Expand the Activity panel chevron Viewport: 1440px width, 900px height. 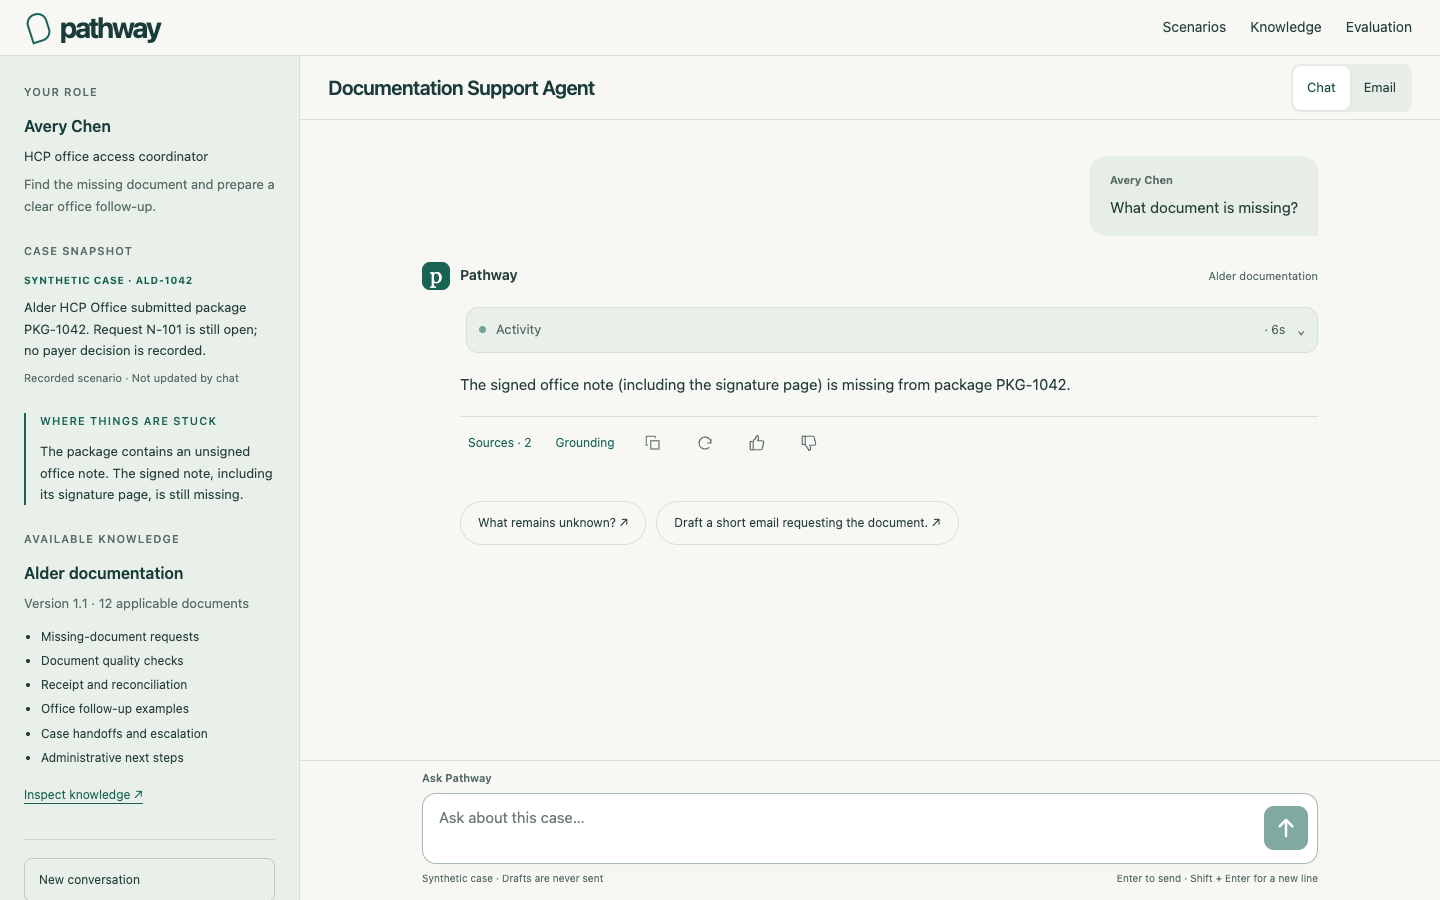[x=1301, y=332]
